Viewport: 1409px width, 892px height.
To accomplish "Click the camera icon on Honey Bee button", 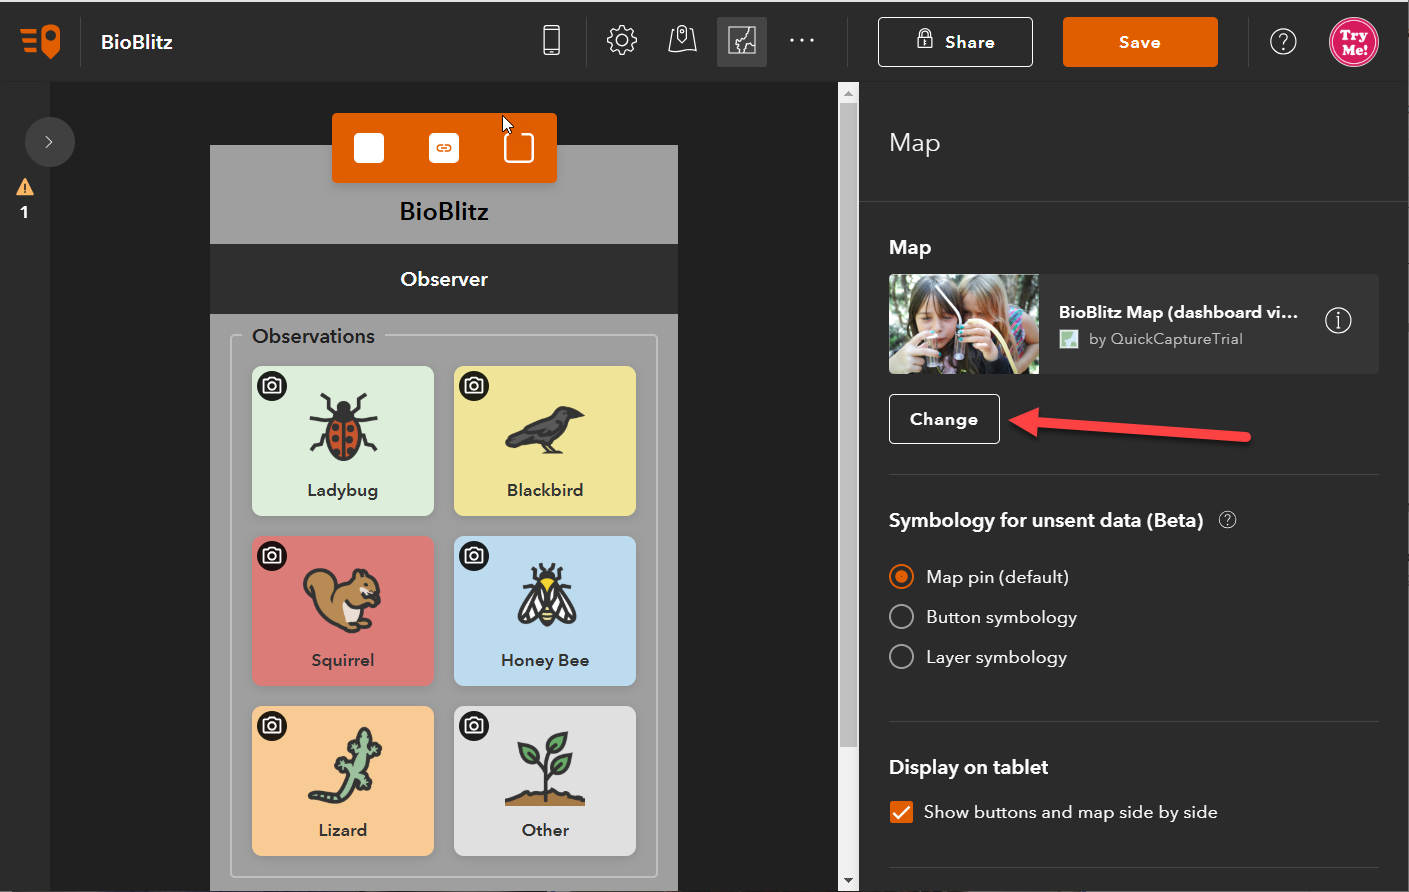I will pyautogui.click(x=474, y=556).
